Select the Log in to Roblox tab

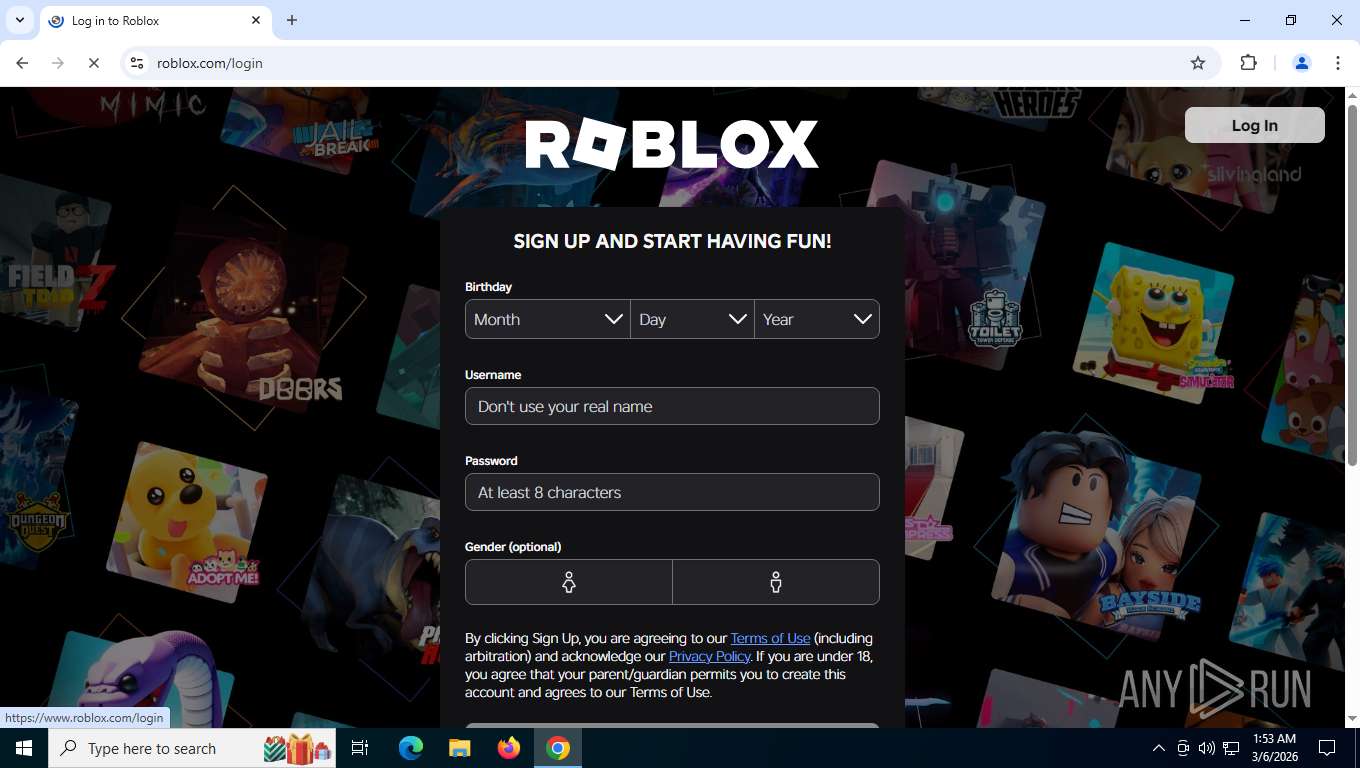[155, 20]
